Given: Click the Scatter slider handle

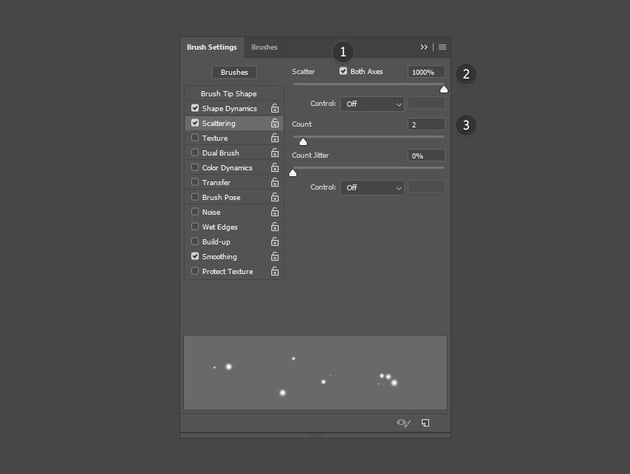Looking at the screenshot, I should click(x=444, y=89).
